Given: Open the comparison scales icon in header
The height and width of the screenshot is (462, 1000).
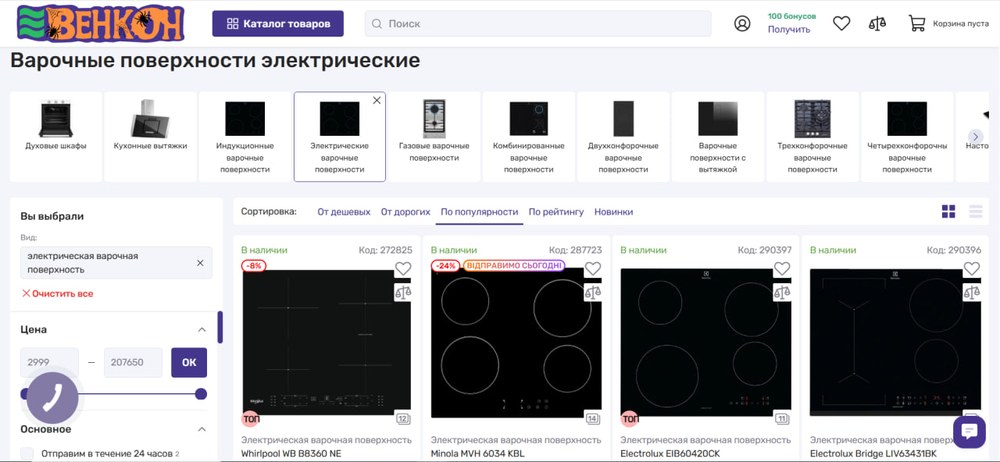Looking at the screenshot, I should tap(877, 23).
